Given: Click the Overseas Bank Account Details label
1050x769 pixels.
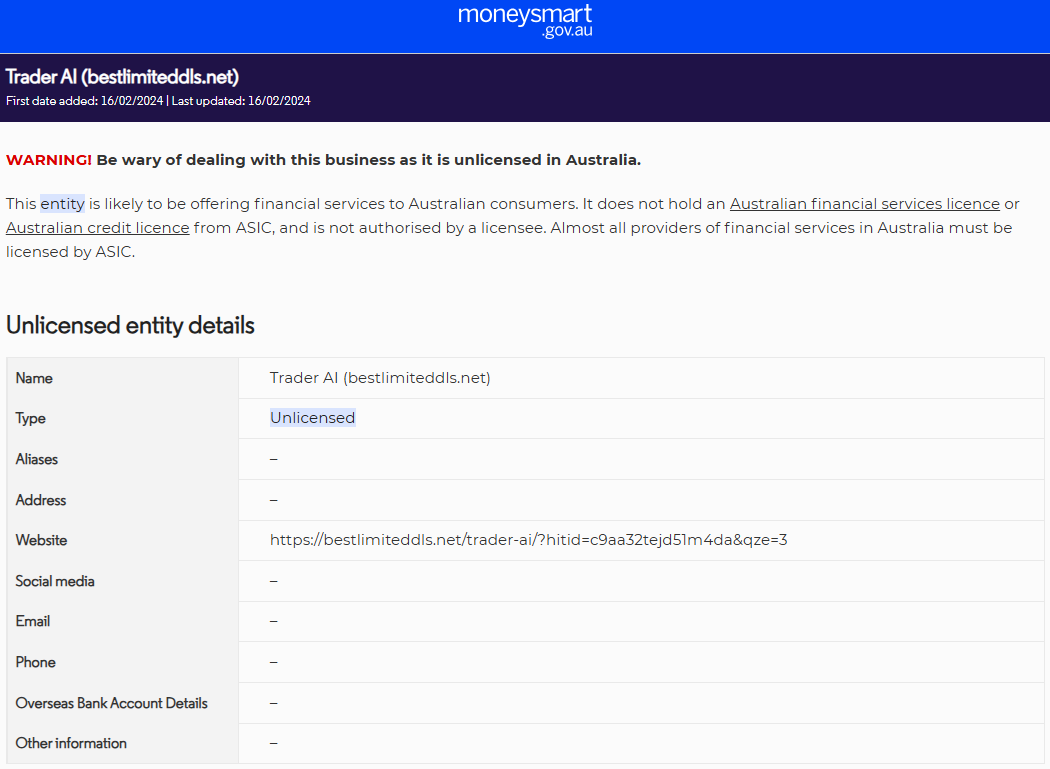Looking at the screenshot, I should pyautogui.click(x=112, y=703).
